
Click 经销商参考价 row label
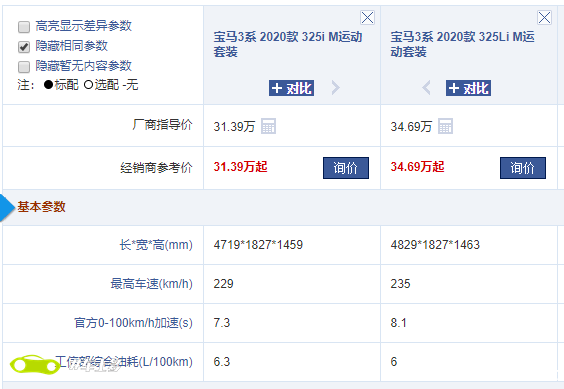(x=156, y=168)
